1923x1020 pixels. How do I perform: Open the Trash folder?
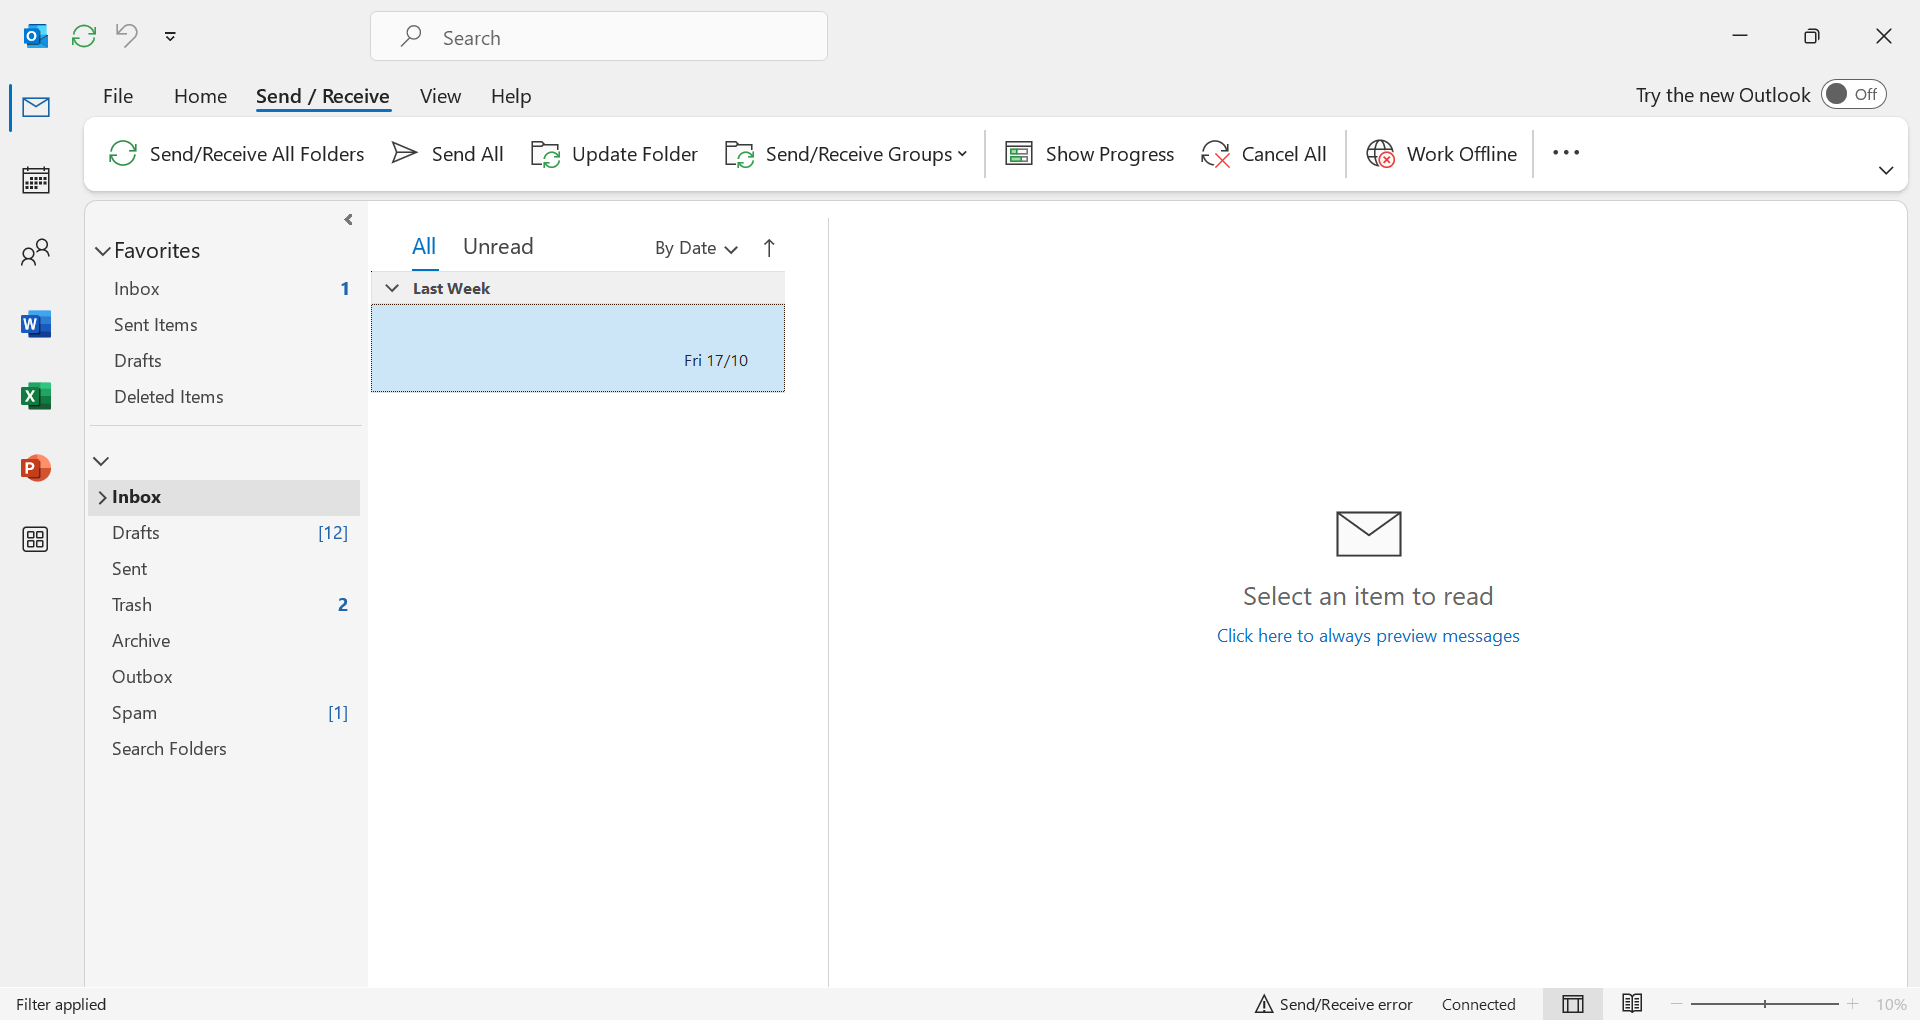[x=226, y=605]
